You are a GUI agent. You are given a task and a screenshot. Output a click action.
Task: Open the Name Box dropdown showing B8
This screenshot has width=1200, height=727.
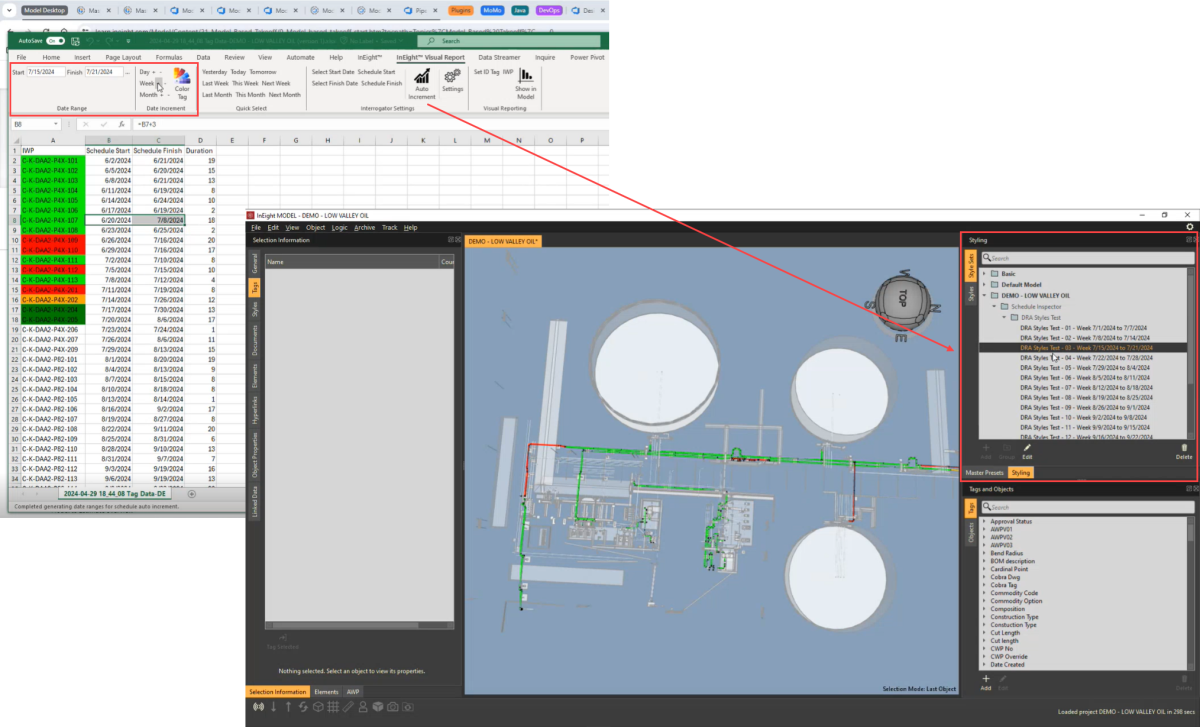[56, 124]
